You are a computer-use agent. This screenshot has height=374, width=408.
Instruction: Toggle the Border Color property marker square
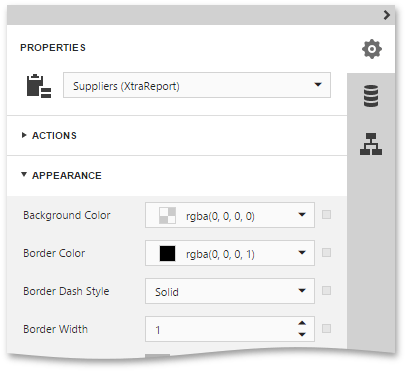[x=326, y=252]
